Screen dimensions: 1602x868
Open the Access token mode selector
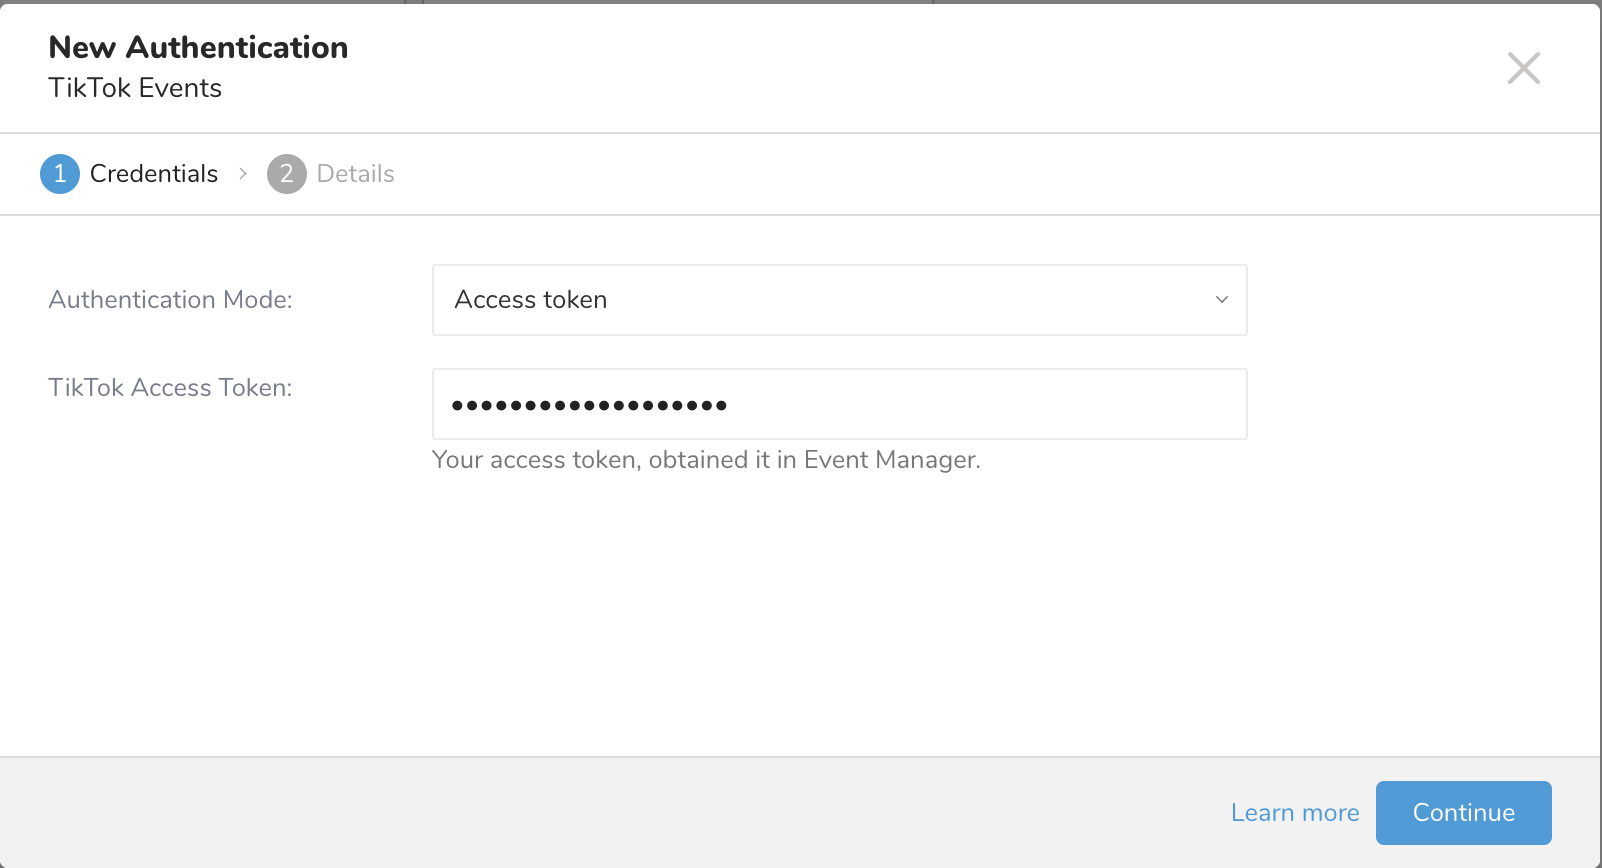pyautogui.click(x=838, y=300)
